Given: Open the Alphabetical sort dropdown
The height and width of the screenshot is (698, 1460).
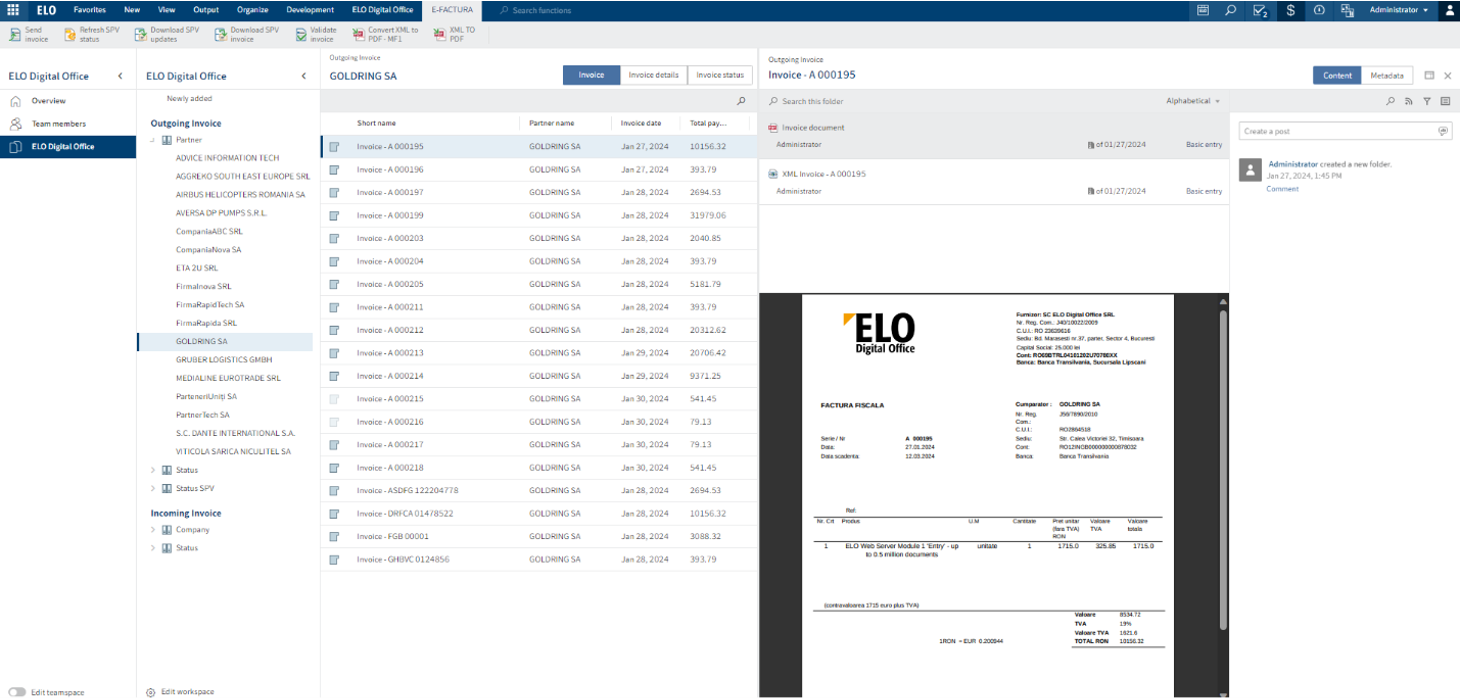Looking at the screenshot, I should click(1193, 101).
